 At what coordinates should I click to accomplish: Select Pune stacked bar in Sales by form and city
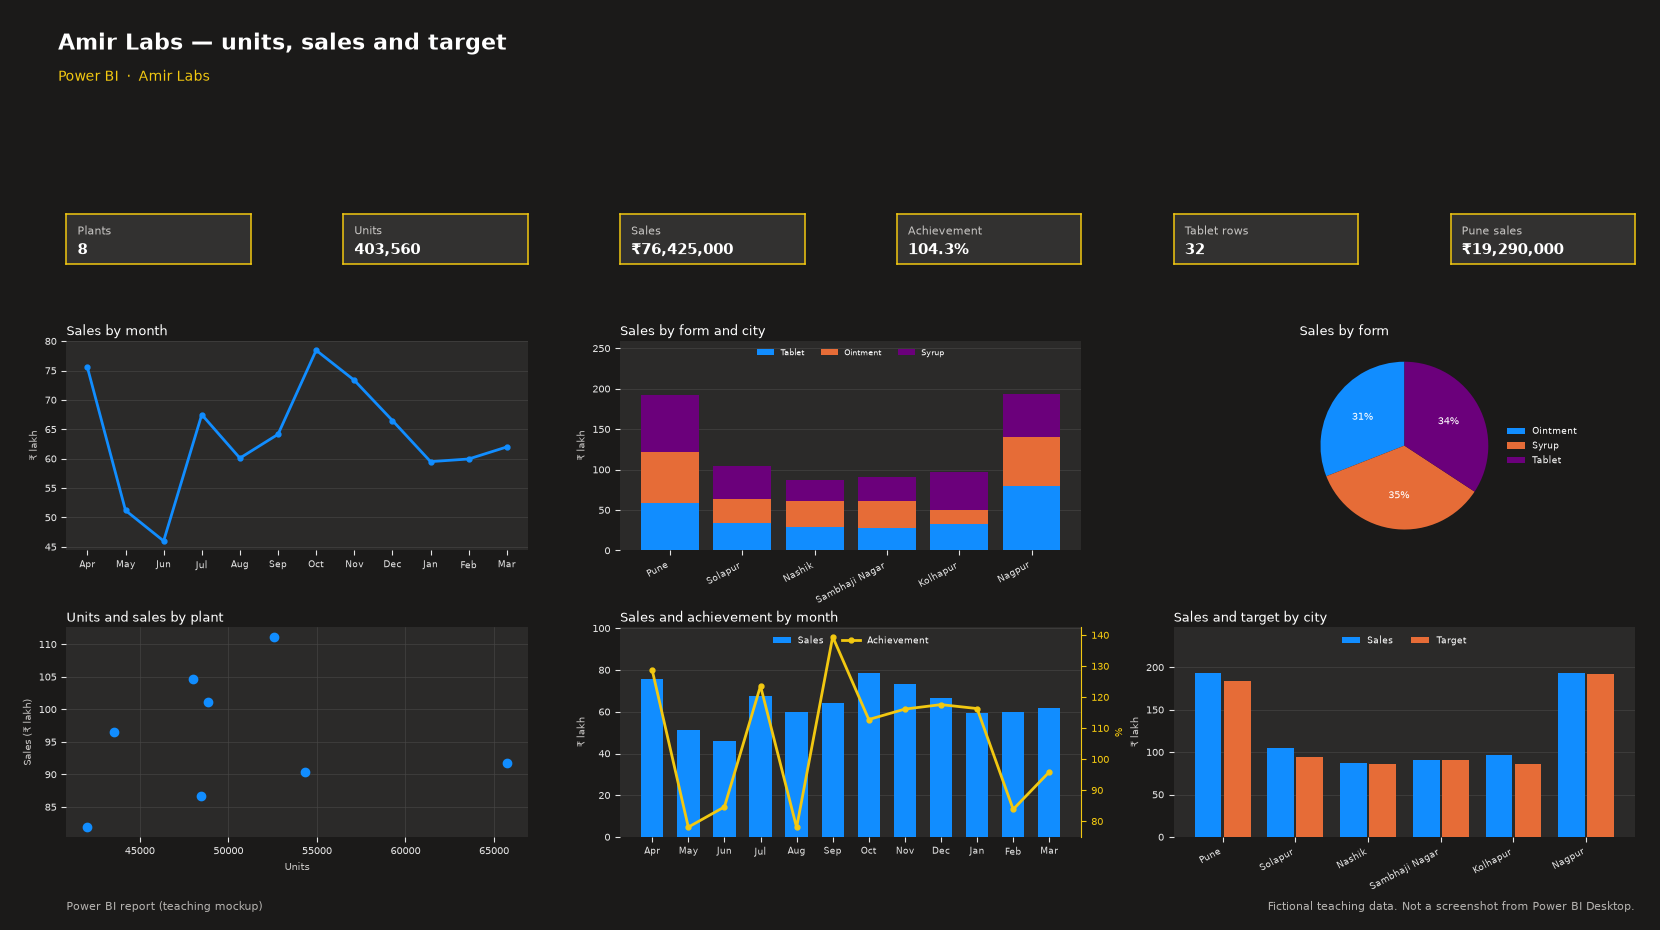pos(670,473)
